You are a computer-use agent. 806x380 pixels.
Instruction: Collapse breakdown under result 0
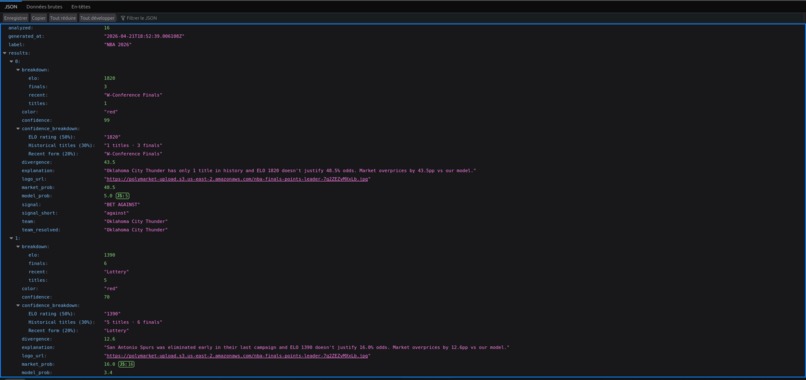click(x=18, y=69)
